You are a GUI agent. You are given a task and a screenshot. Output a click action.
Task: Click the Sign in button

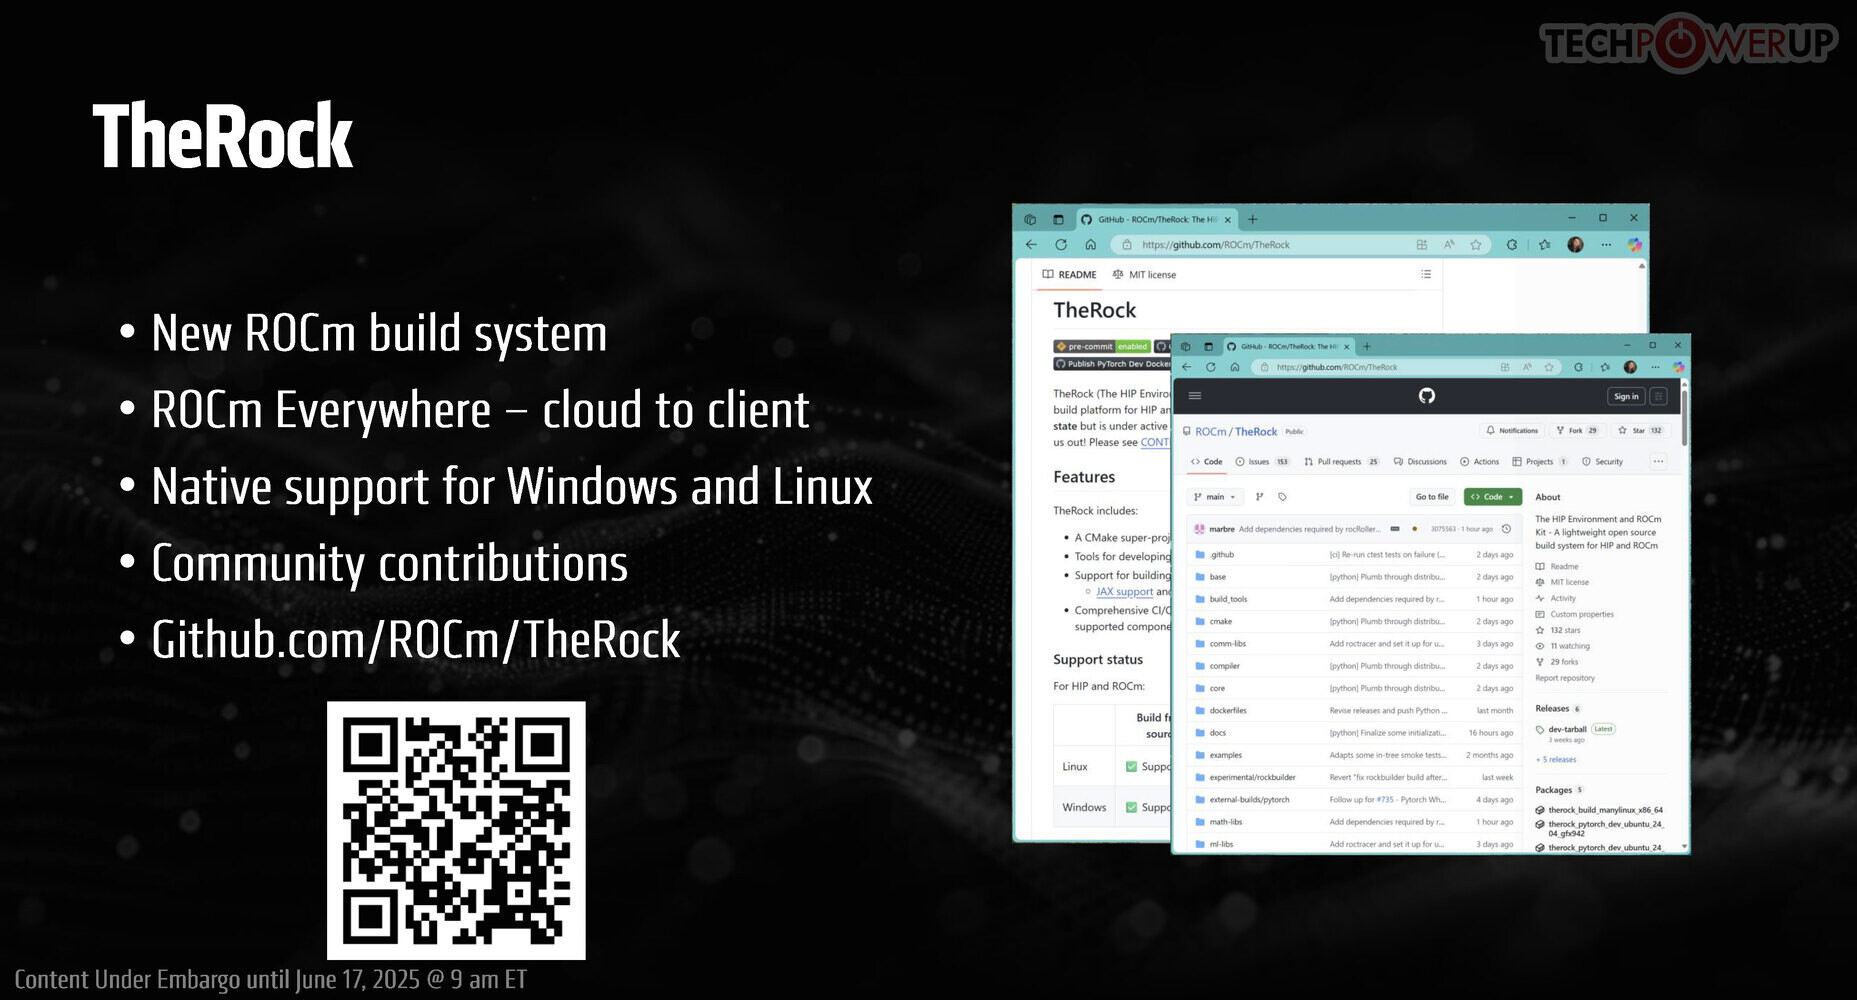coord(1626,396)
